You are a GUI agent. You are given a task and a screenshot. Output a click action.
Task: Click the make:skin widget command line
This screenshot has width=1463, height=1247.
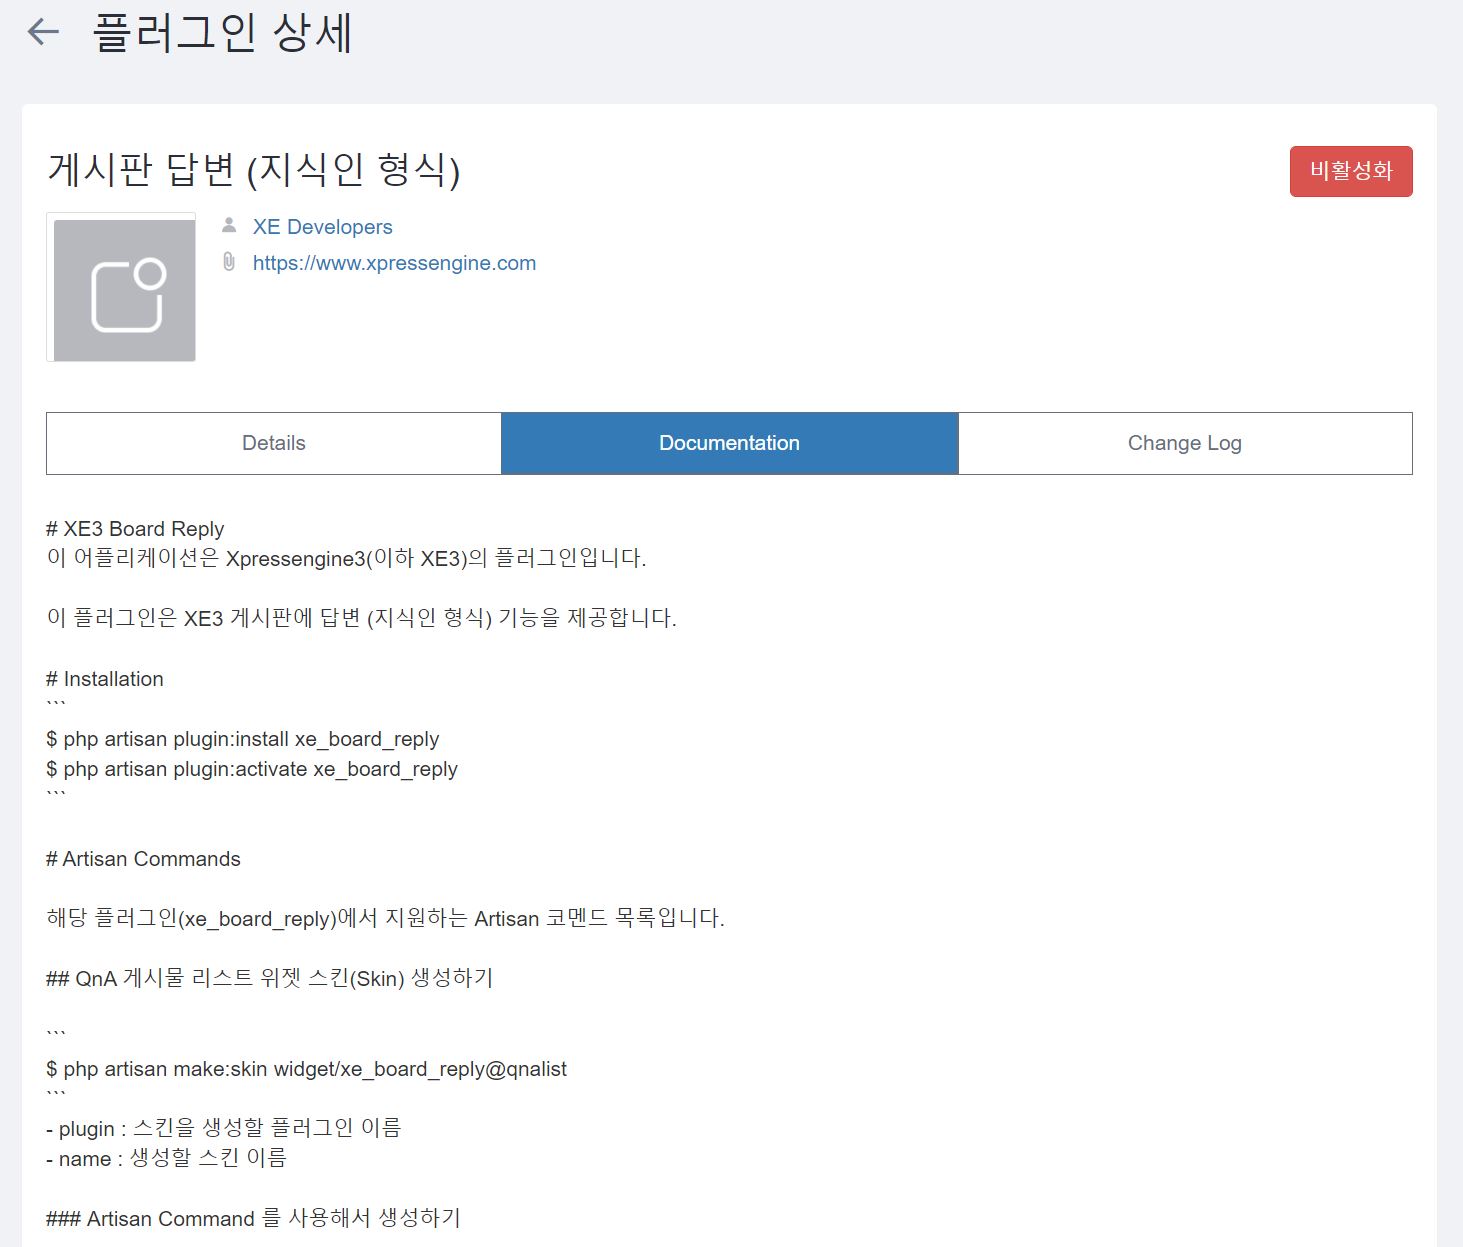pos(306,1069)
